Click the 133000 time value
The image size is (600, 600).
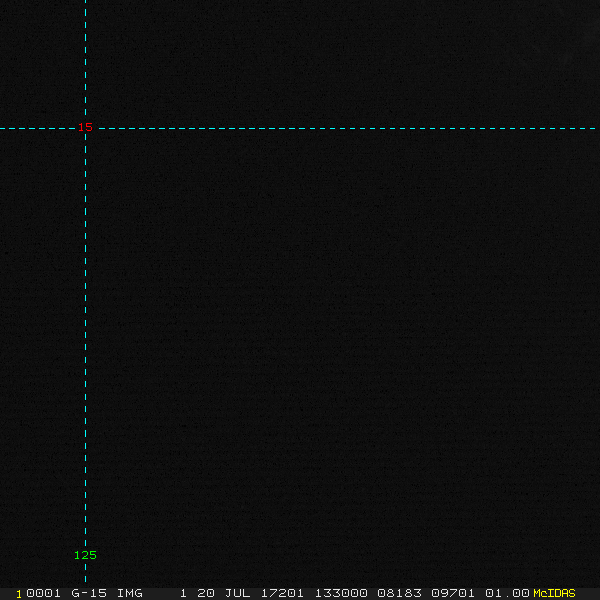tap(341, 593)
